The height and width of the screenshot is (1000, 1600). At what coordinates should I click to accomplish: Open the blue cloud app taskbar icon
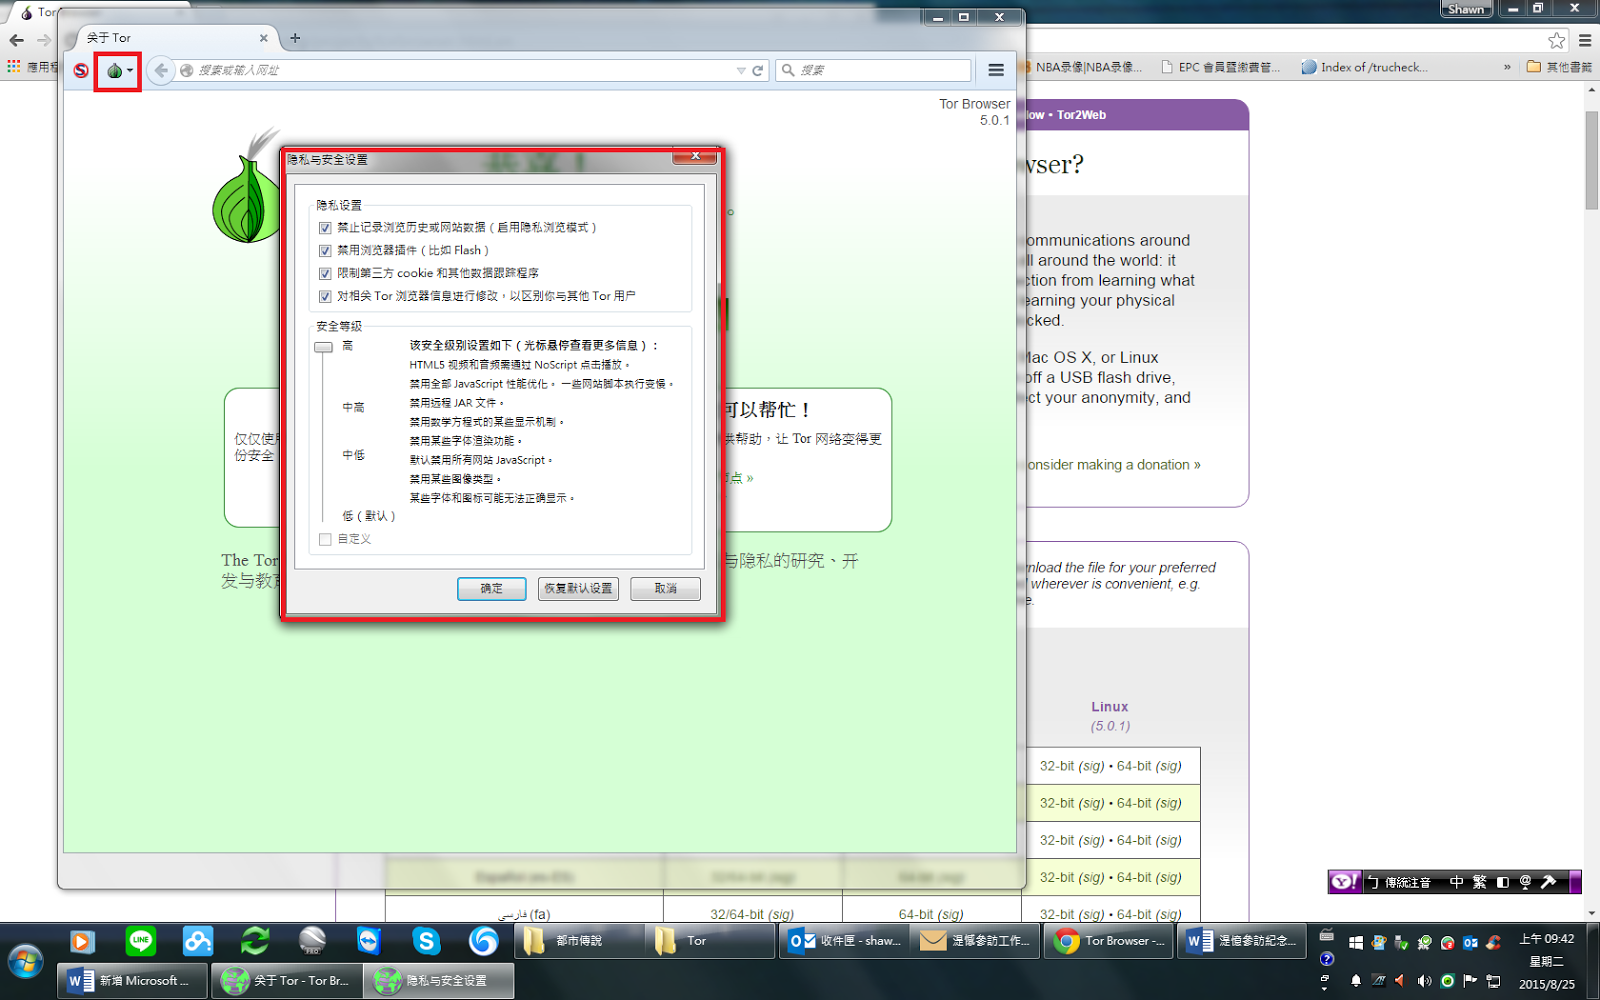click(x=198, y=941)
